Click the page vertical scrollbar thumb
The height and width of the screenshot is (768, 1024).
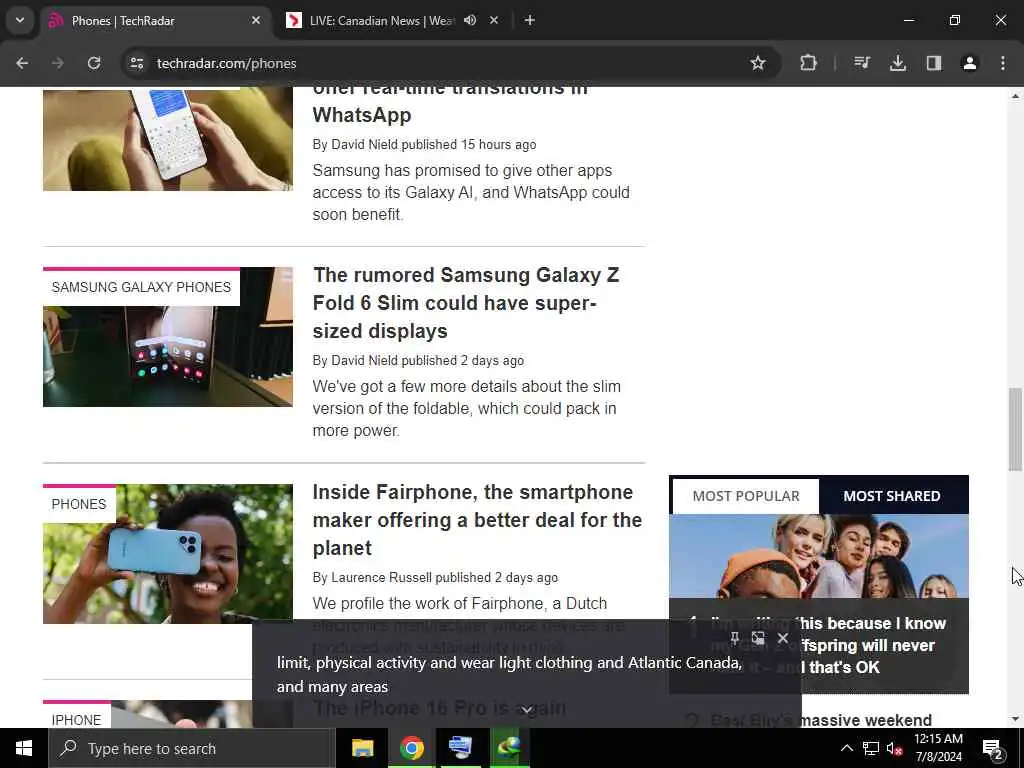pos(1015,429)
